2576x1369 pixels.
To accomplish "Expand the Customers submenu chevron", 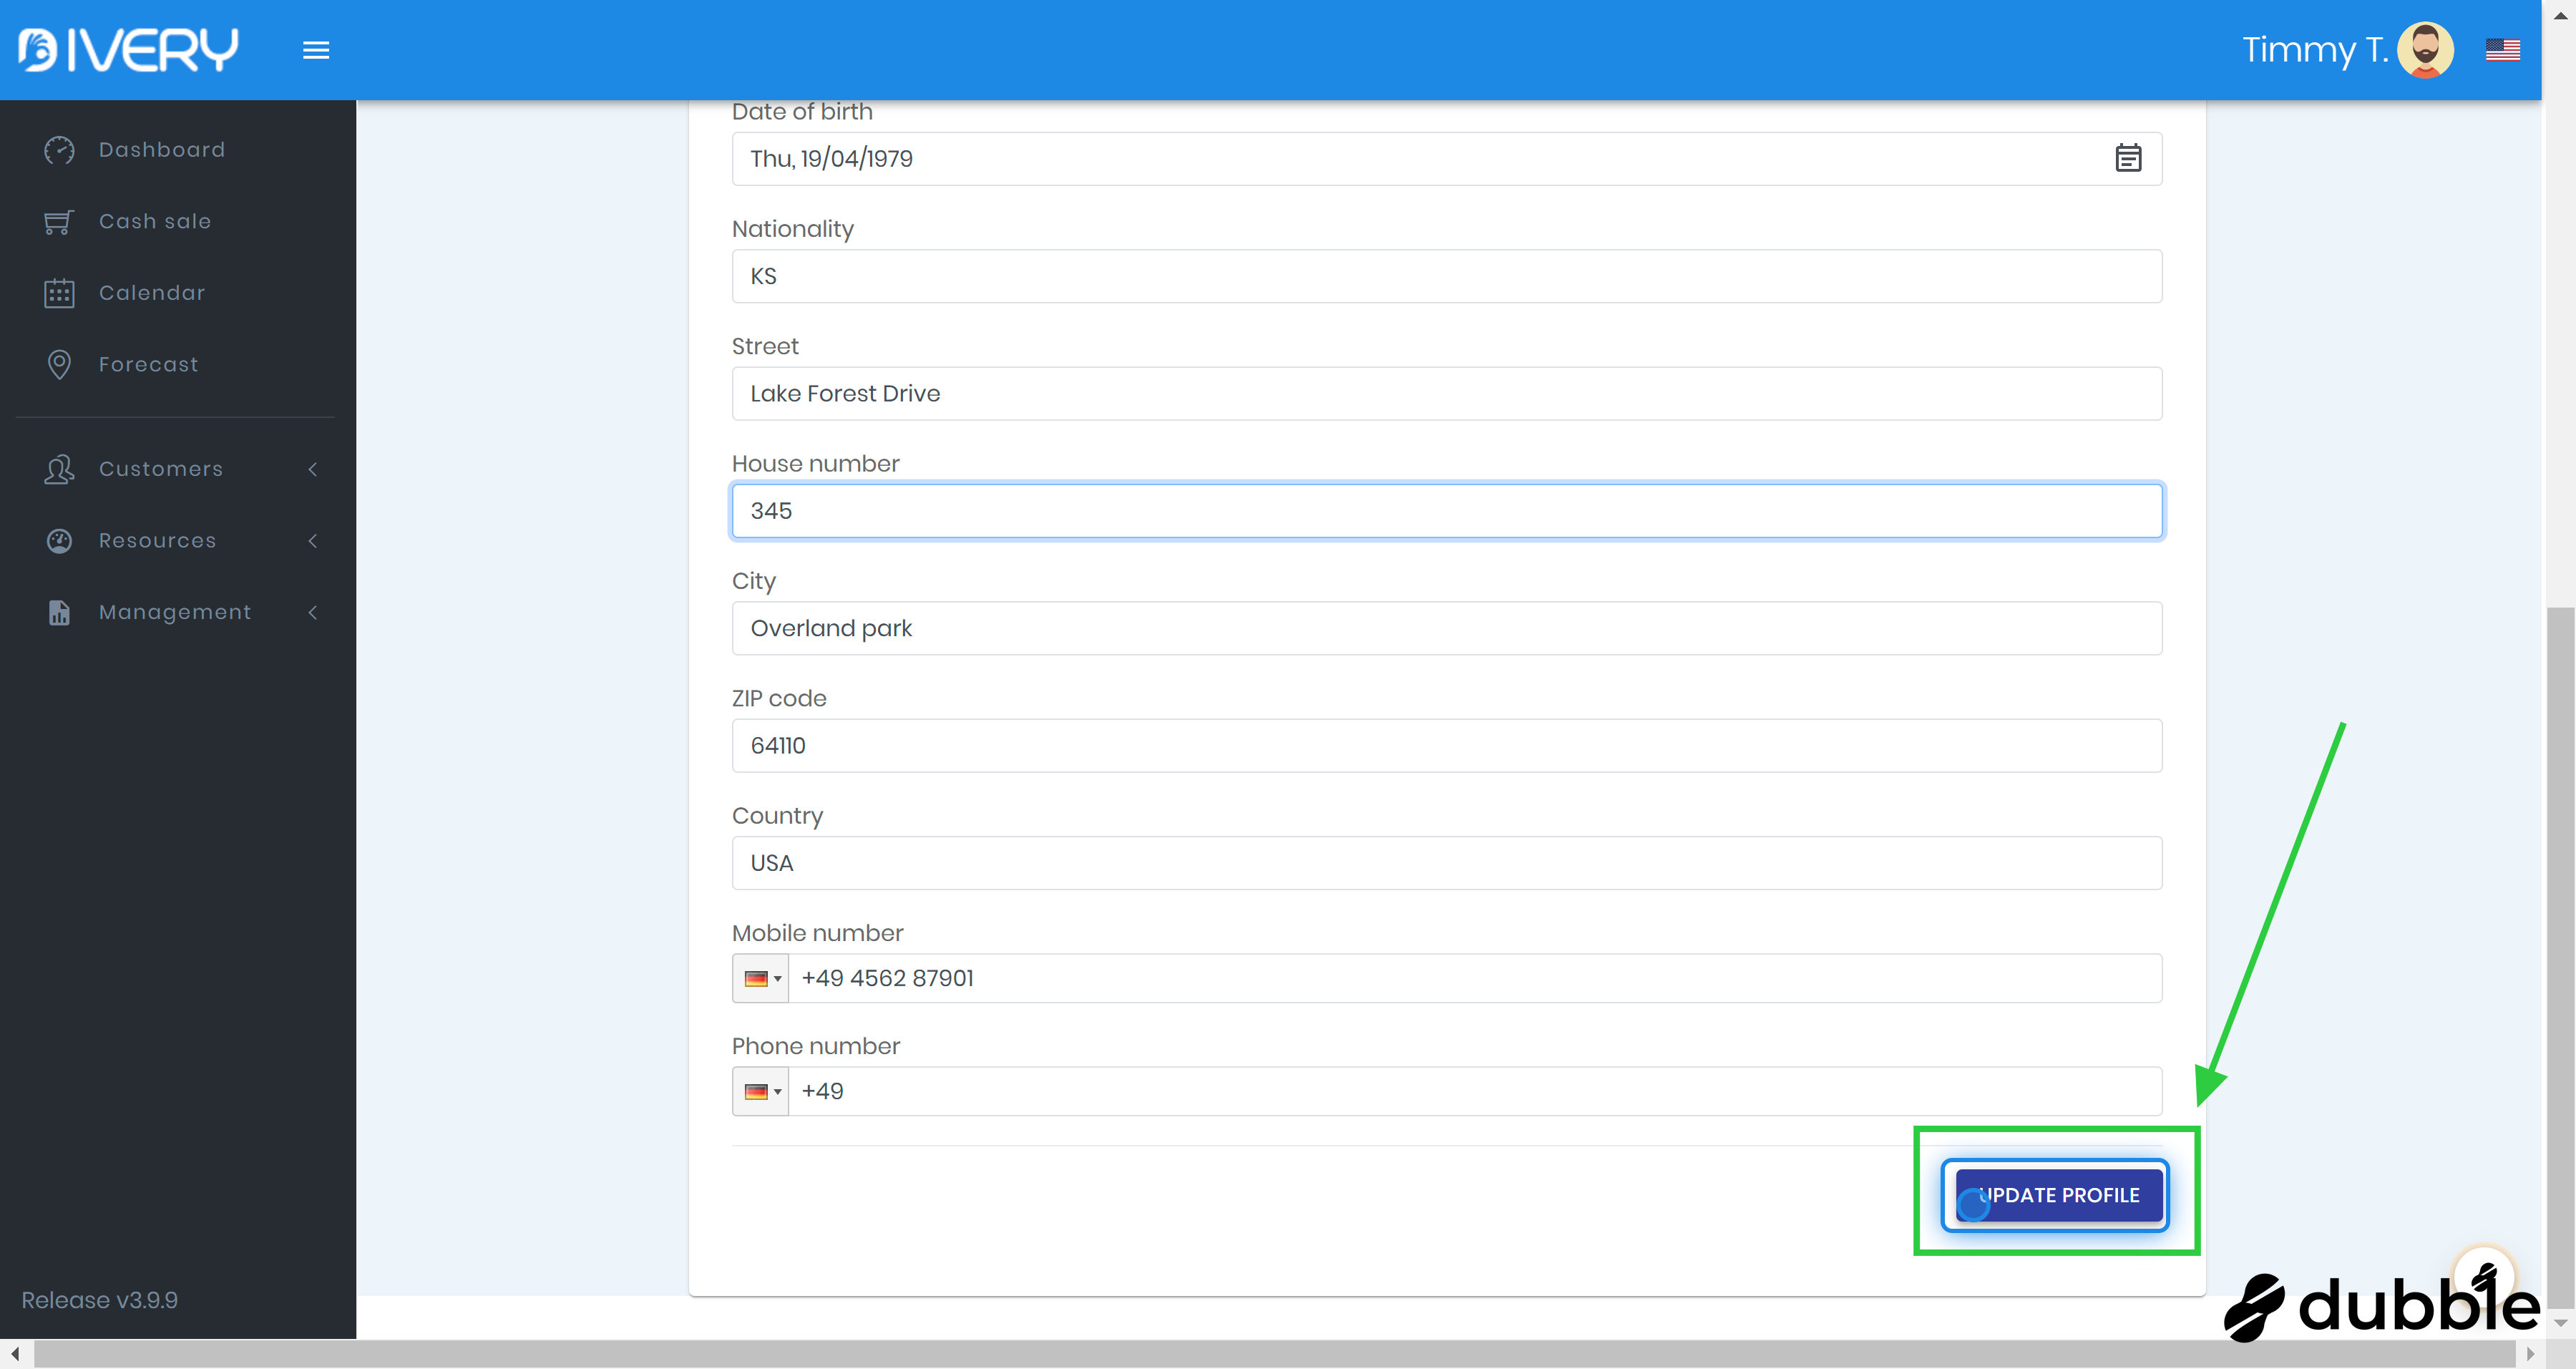I will tap(313, 469).
